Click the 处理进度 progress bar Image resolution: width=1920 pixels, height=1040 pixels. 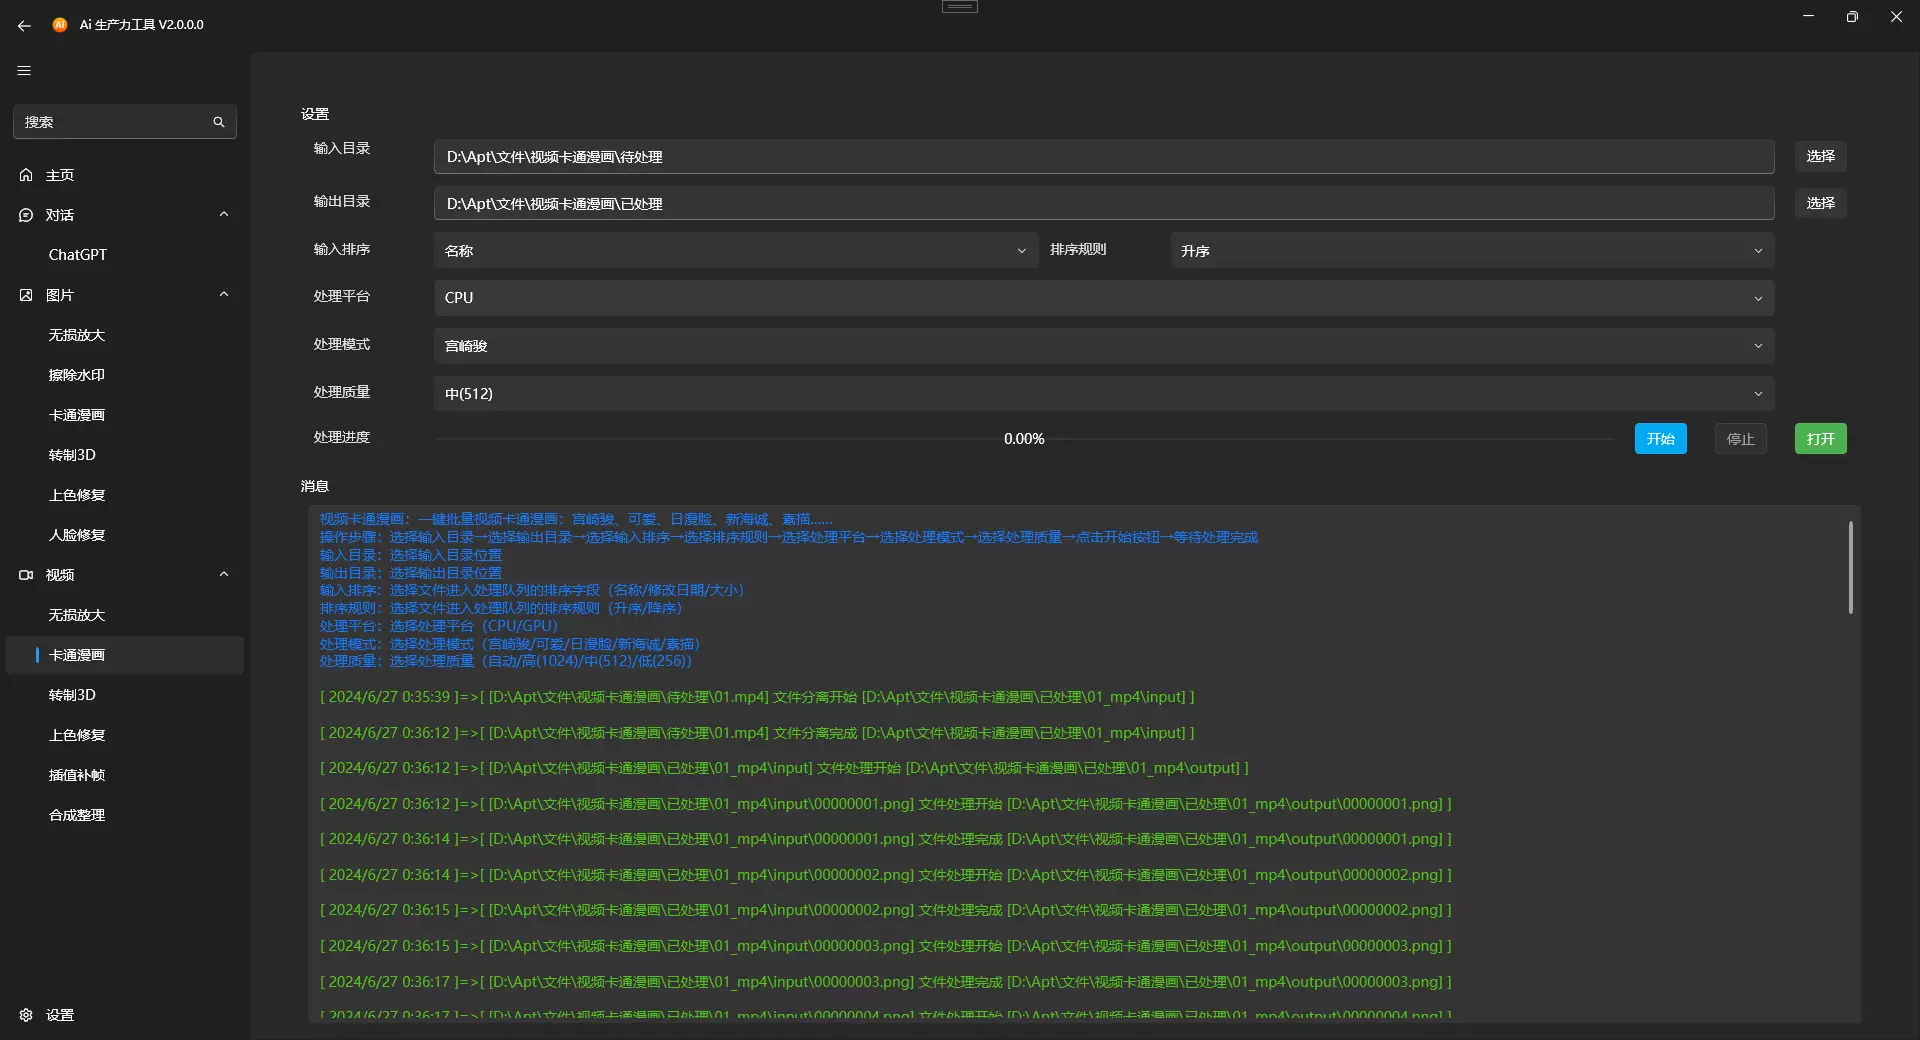coord(1024,439)
